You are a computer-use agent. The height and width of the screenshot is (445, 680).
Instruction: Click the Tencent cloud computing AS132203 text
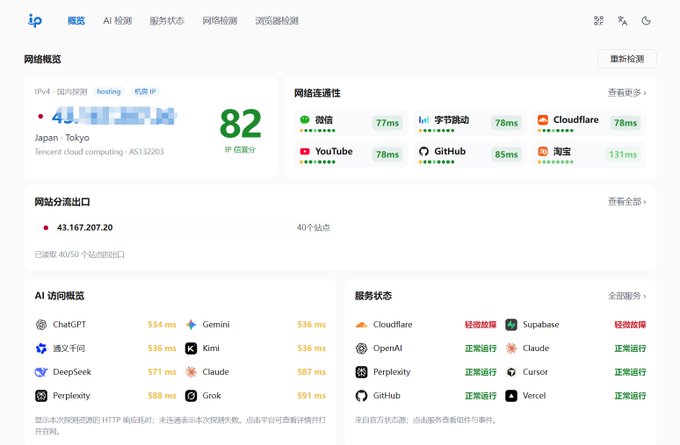click(x=99, y=152)
